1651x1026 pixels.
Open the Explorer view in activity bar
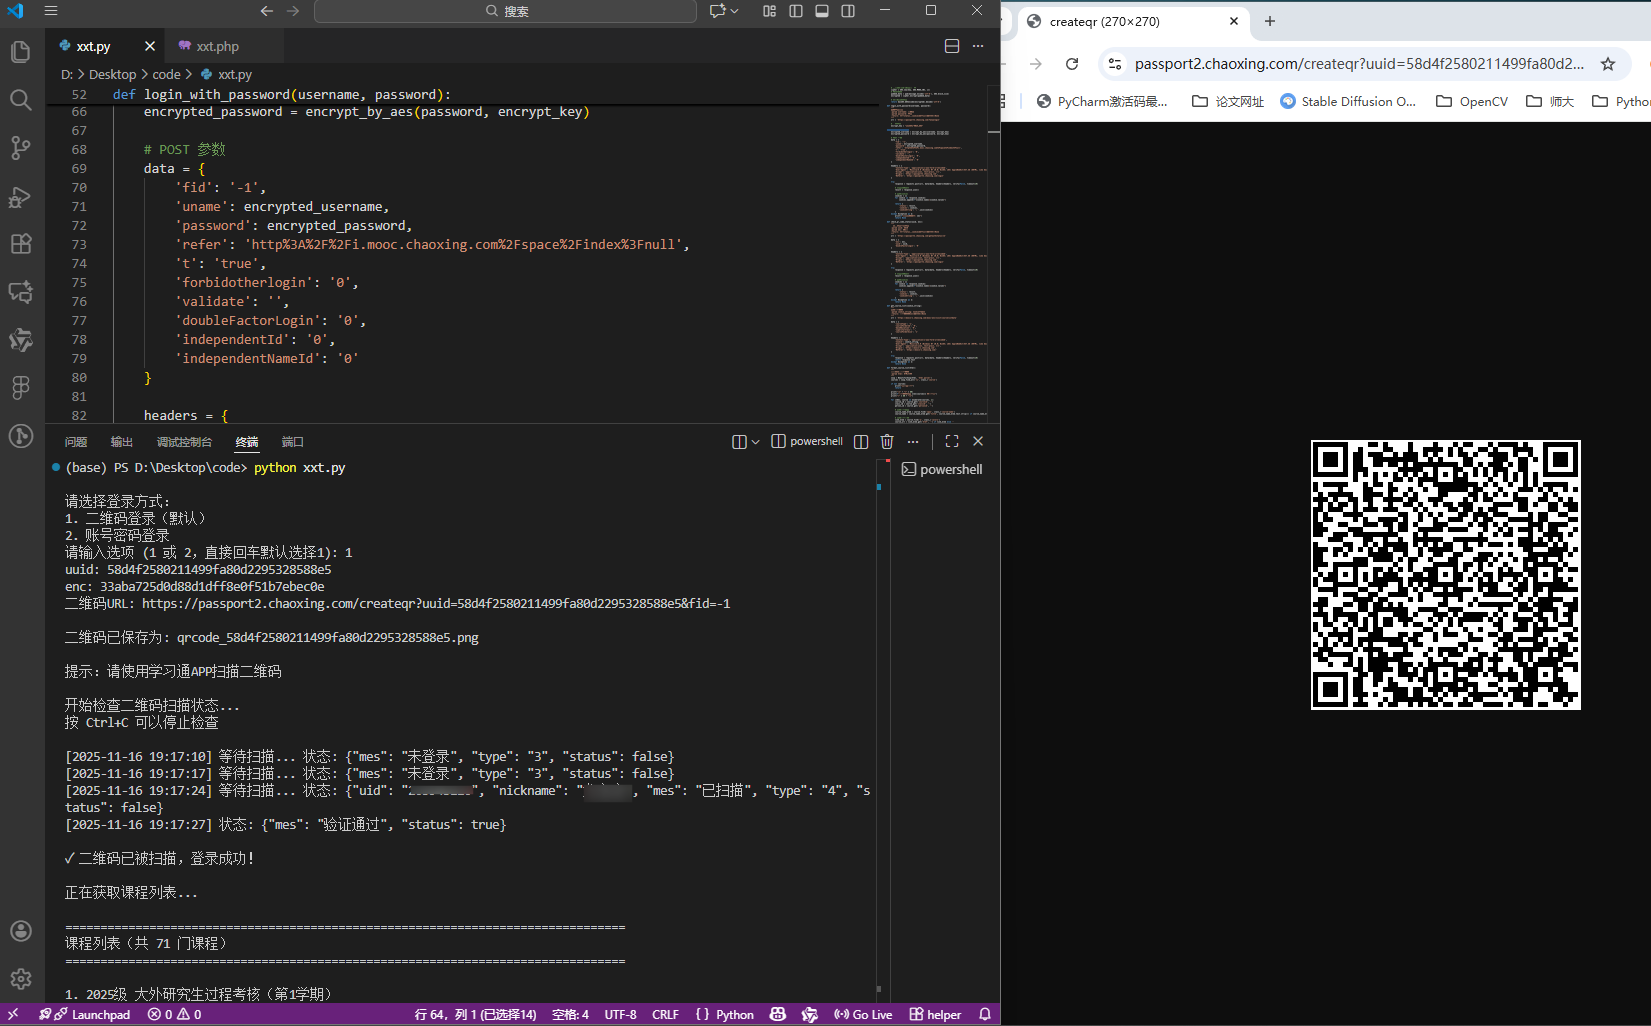[x=20, y=52]
